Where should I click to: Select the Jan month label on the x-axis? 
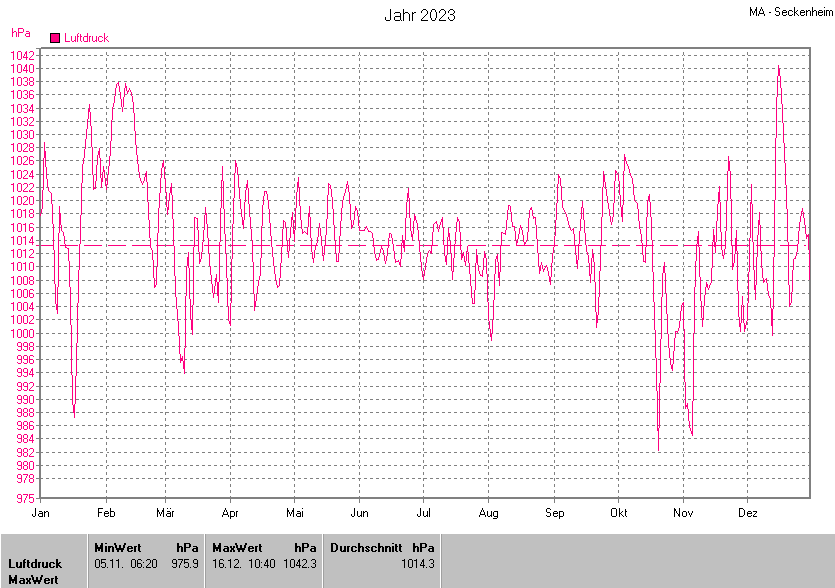pos(41,513)
